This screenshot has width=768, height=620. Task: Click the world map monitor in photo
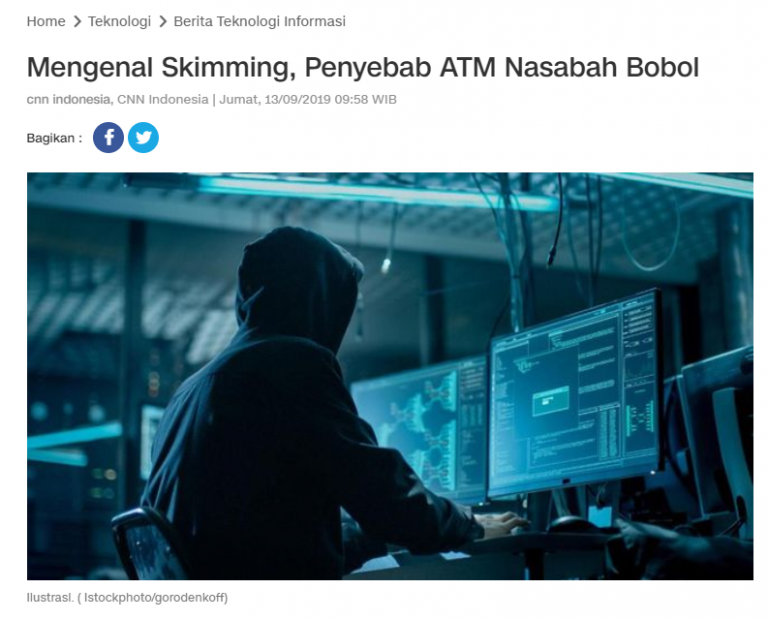pyautogui.click(x=421, y=429)
